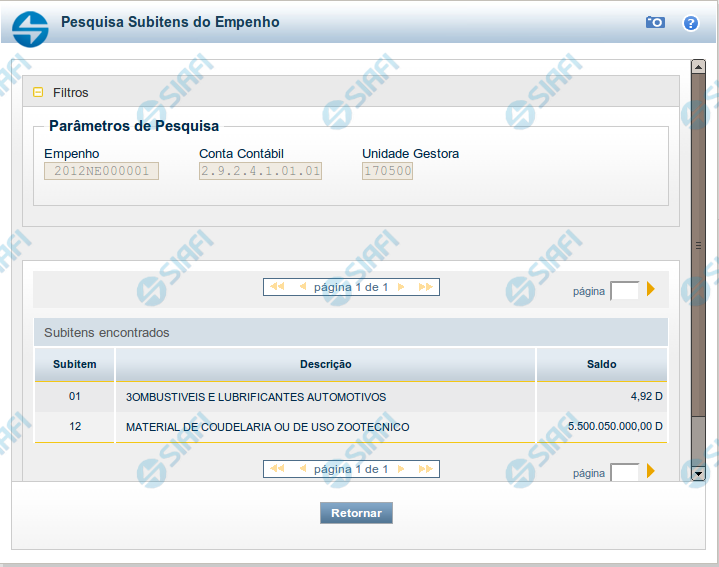Click the Unidade Gestora field 170500
The height and width of the screenshot is (567, 719).
point(387,171)
